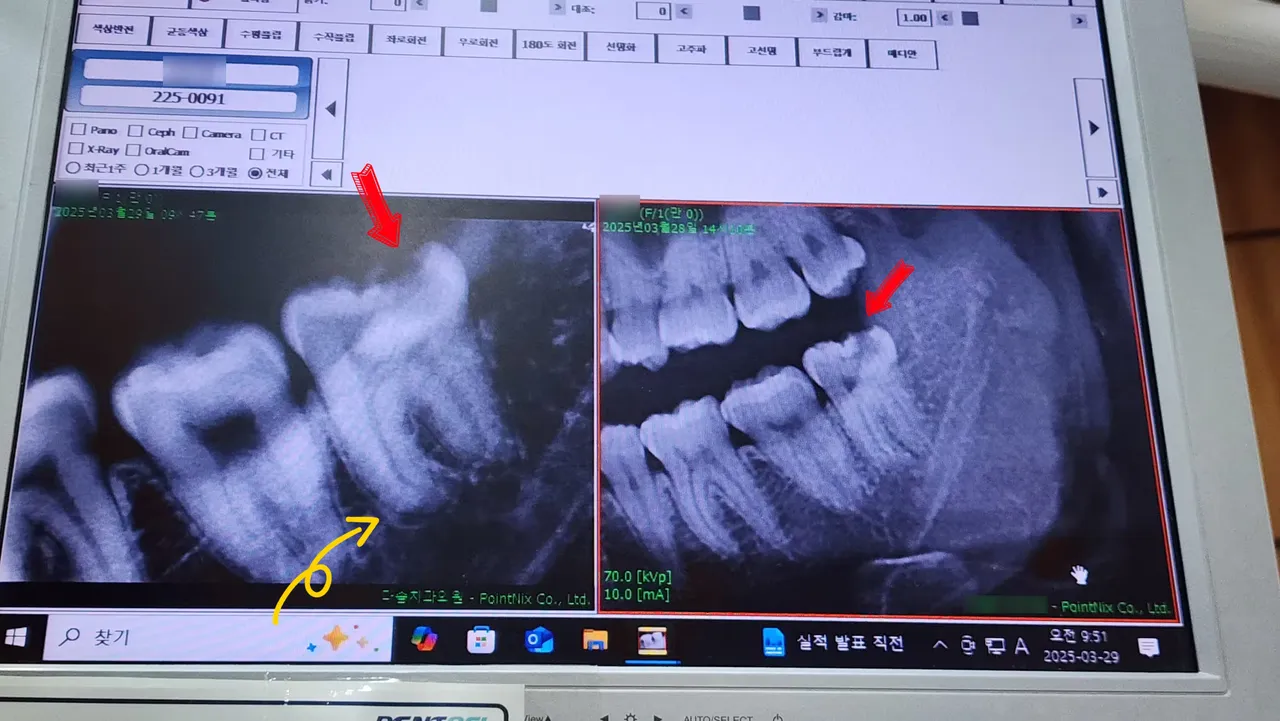This screenshot has height=721, width=1280.
Task: Click small right arrow at strip's right end
Action: point(1102,191)
